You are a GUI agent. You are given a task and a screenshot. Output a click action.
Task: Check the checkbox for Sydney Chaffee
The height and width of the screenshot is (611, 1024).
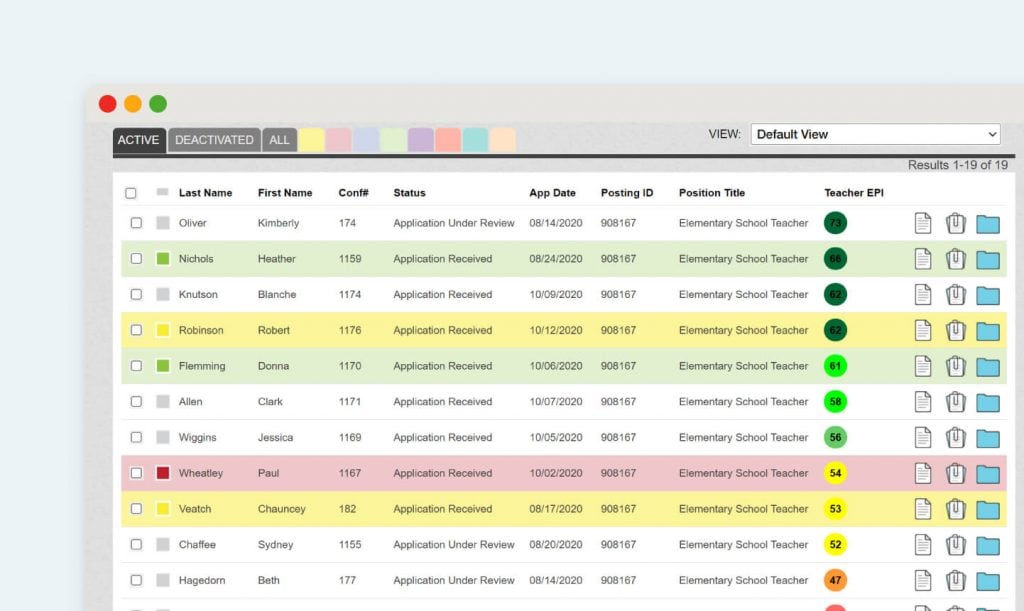click(x=136, y=544)
